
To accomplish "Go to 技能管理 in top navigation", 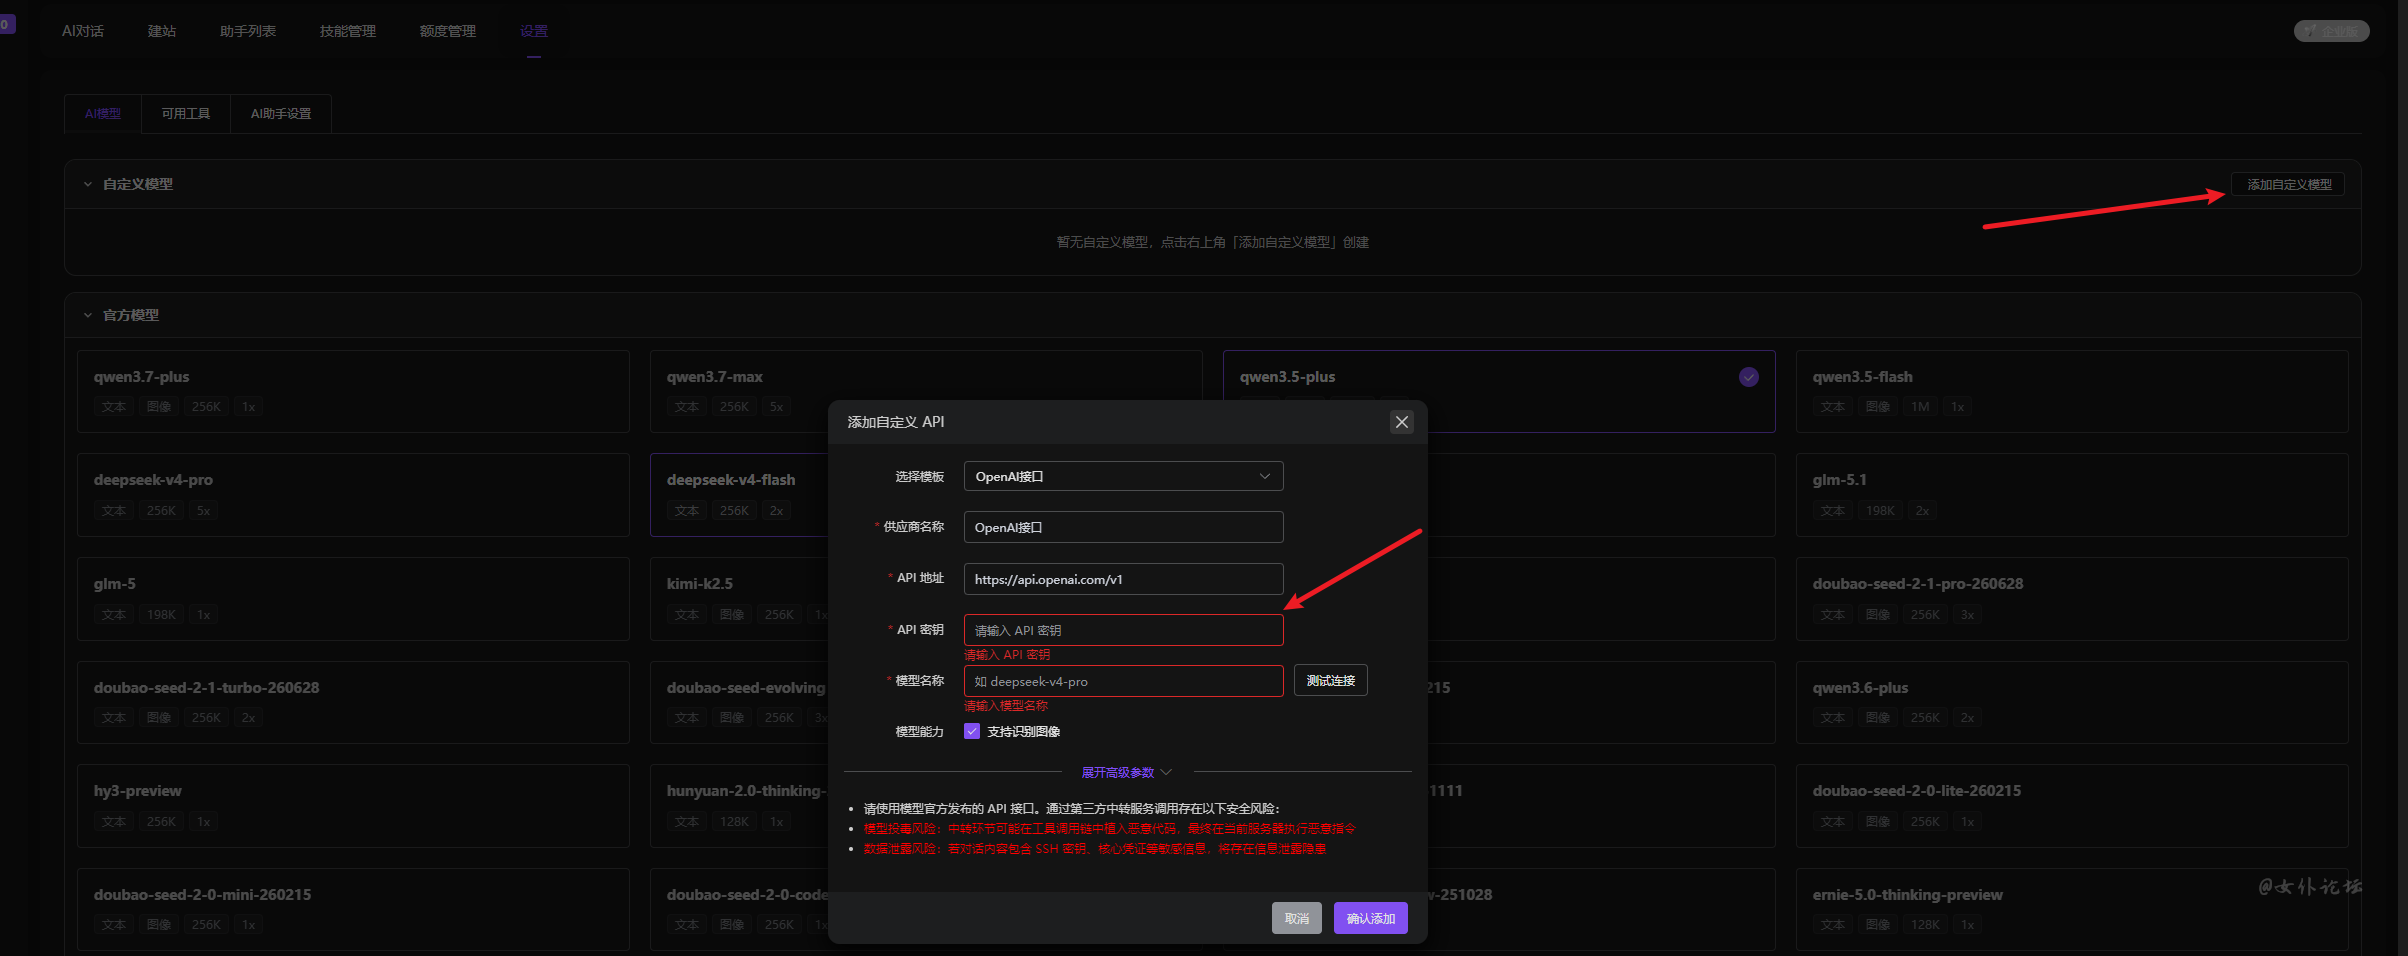I will [x=348, y=31].
